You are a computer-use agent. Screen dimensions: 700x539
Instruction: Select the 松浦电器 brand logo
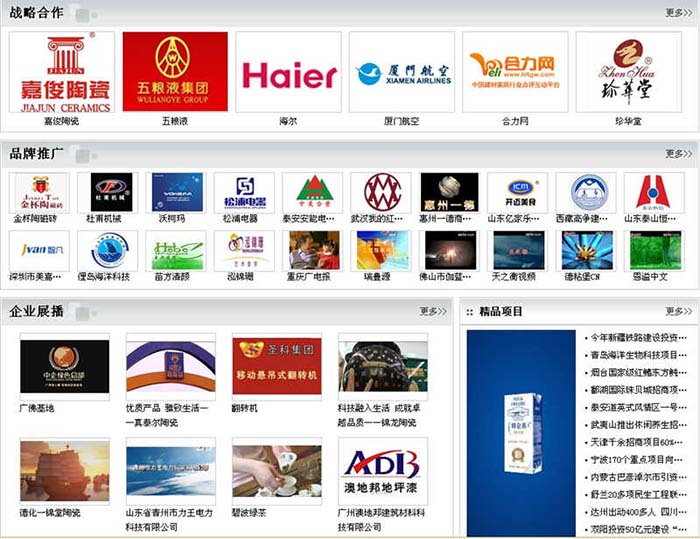244,192
